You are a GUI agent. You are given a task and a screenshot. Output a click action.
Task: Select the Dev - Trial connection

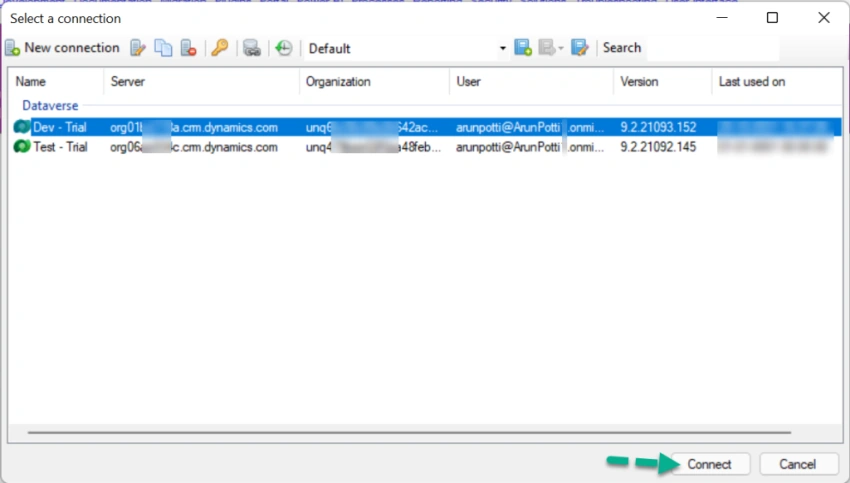[427, 127]
